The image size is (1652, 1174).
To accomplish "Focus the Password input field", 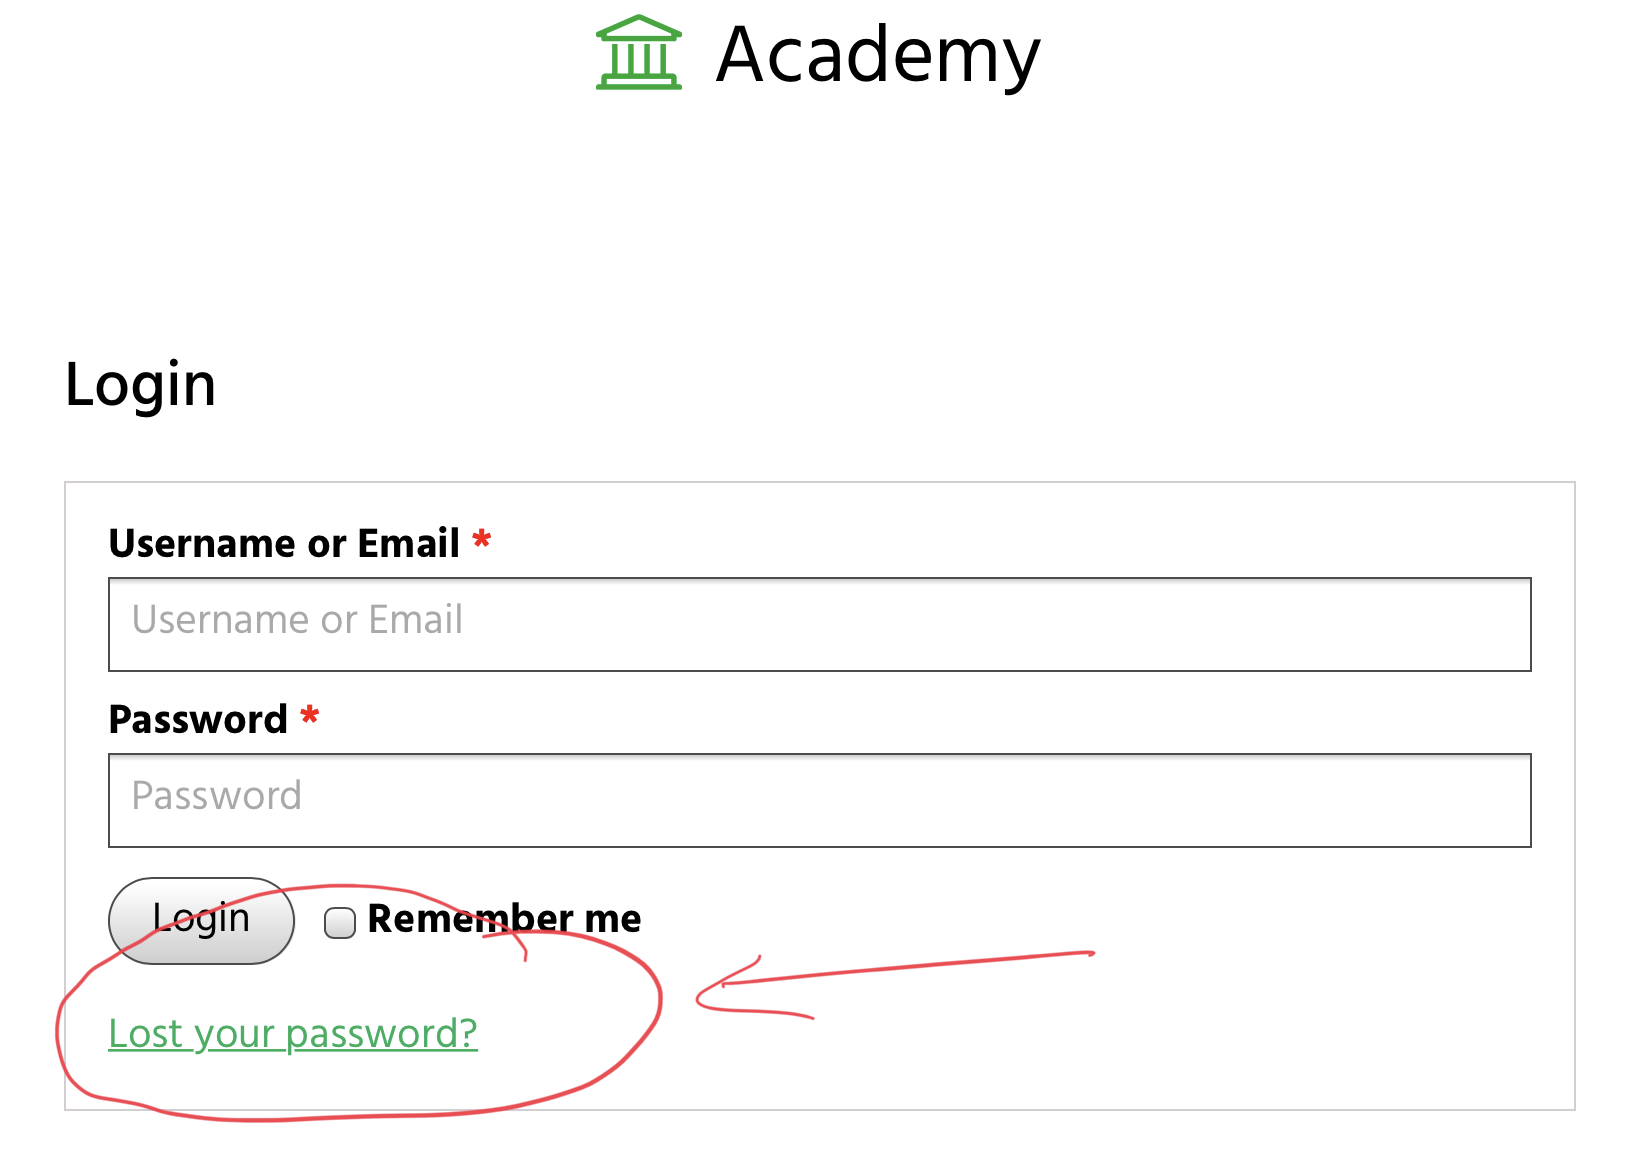I will [x=820, y=800].
